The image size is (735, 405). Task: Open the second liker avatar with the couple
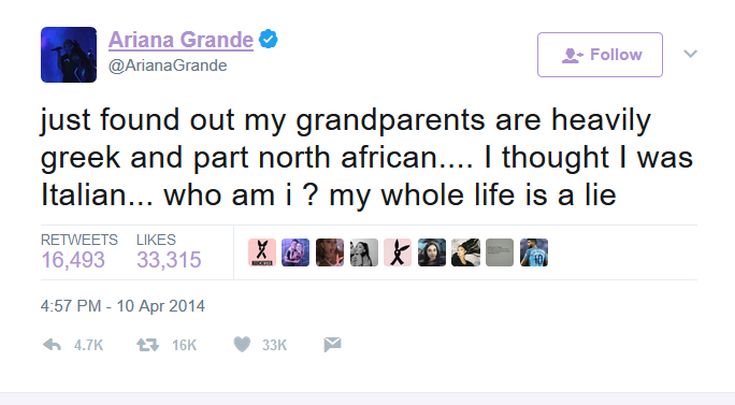(295, 252)
